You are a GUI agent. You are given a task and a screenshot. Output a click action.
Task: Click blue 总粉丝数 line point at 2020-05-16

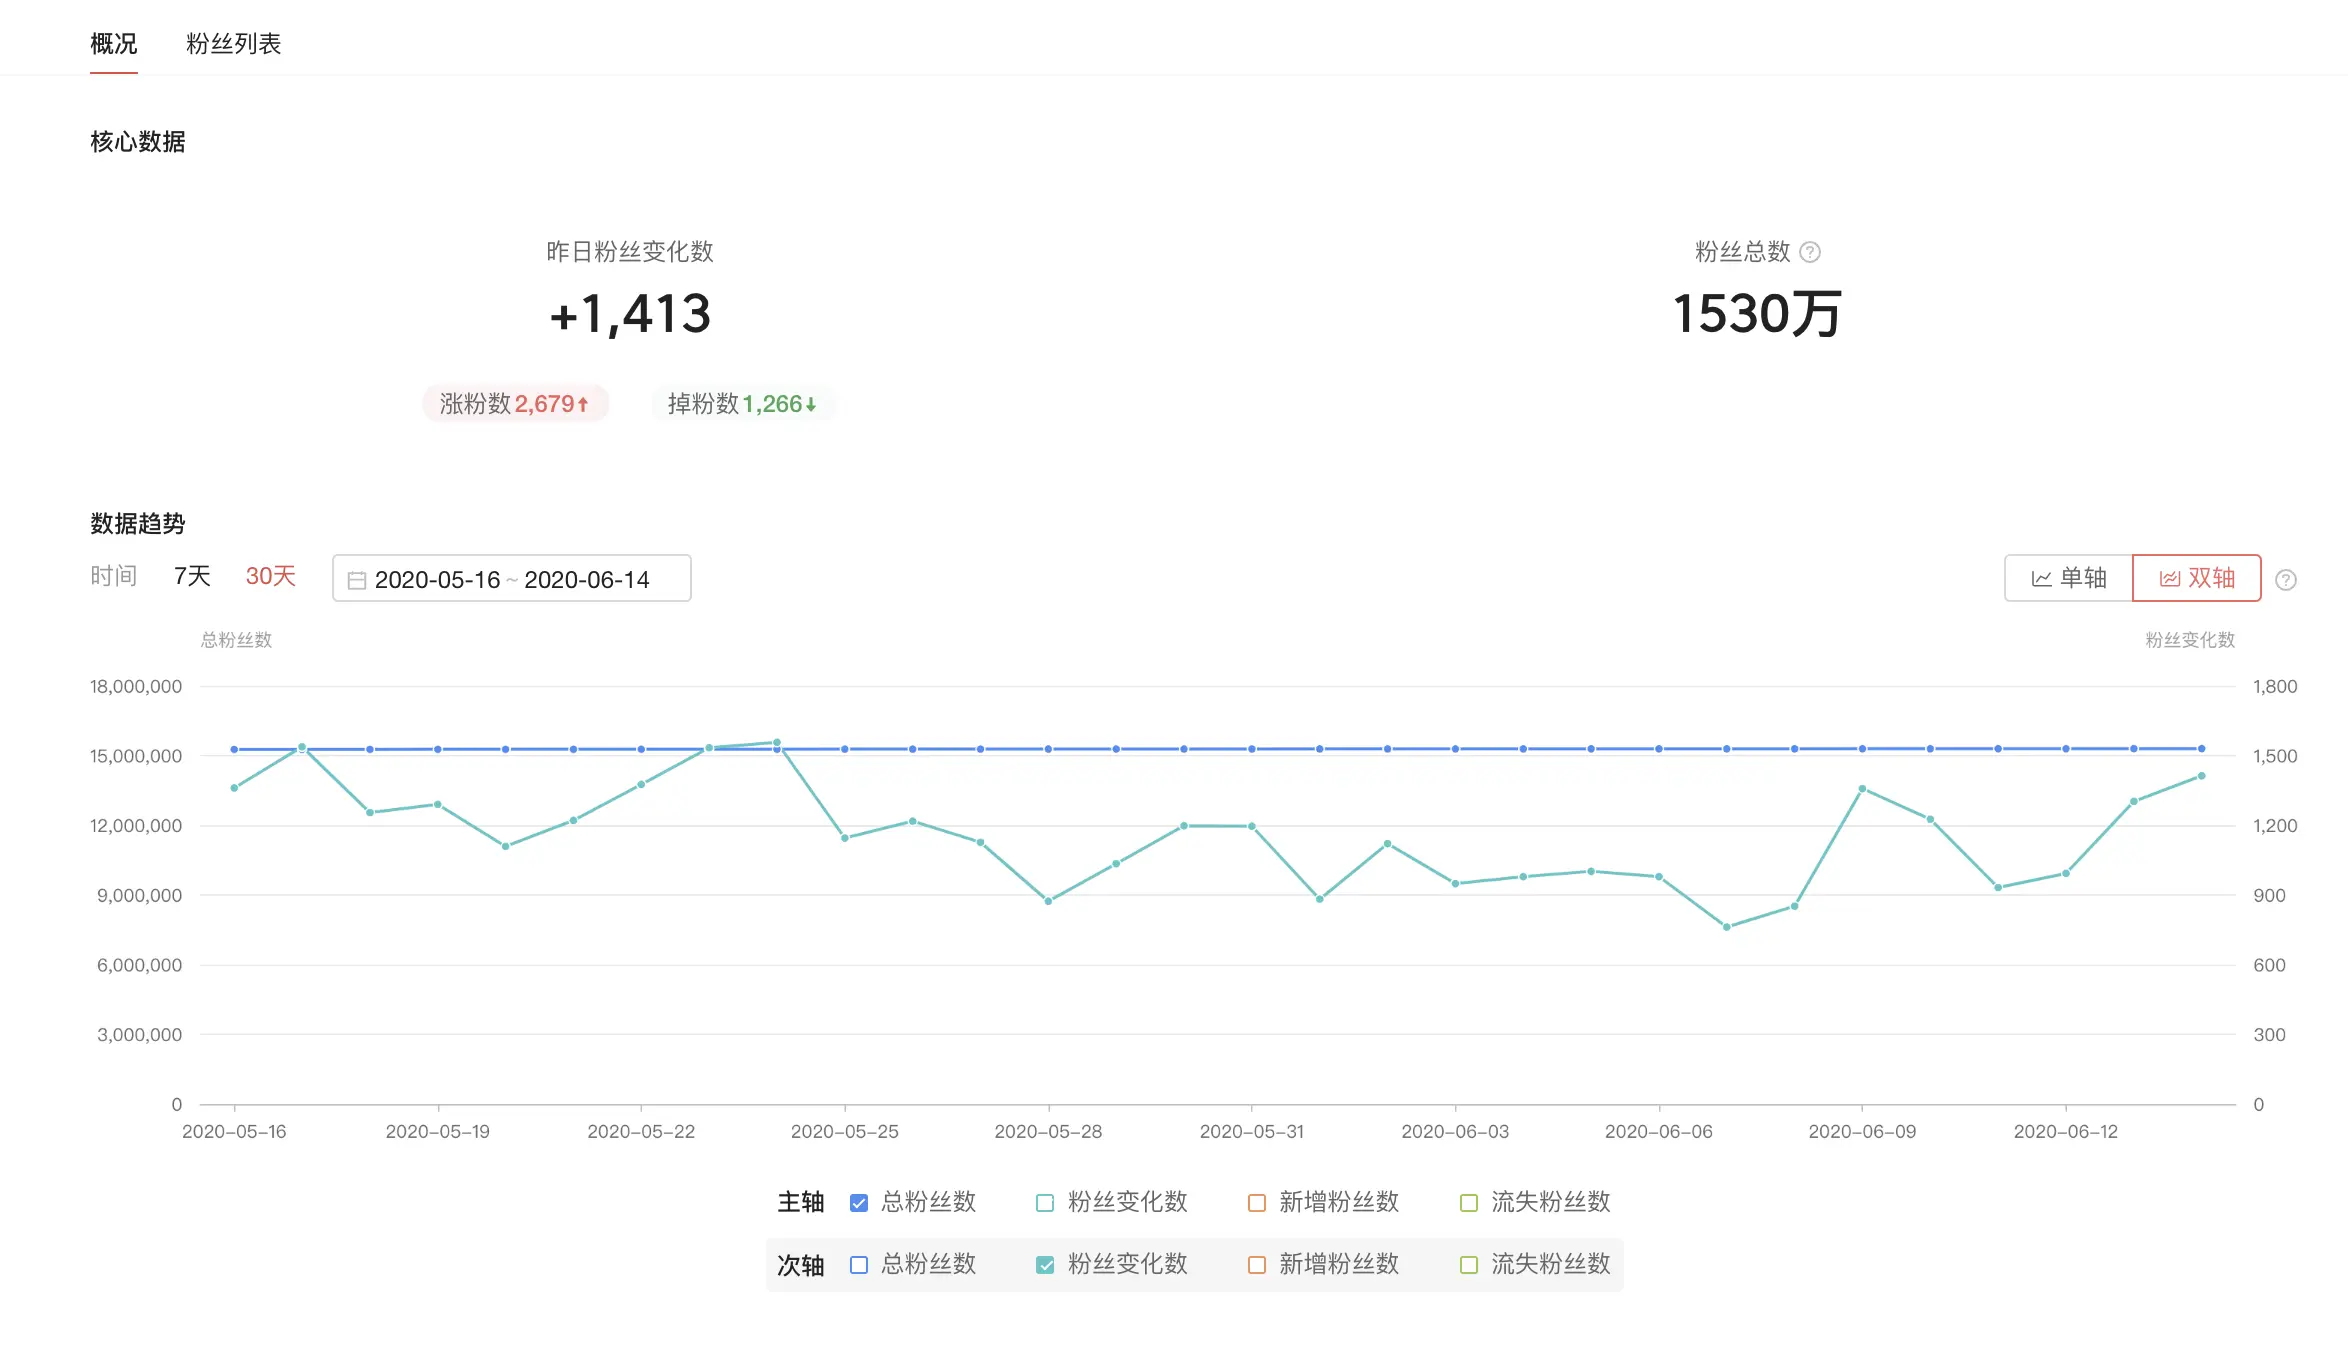234,749
